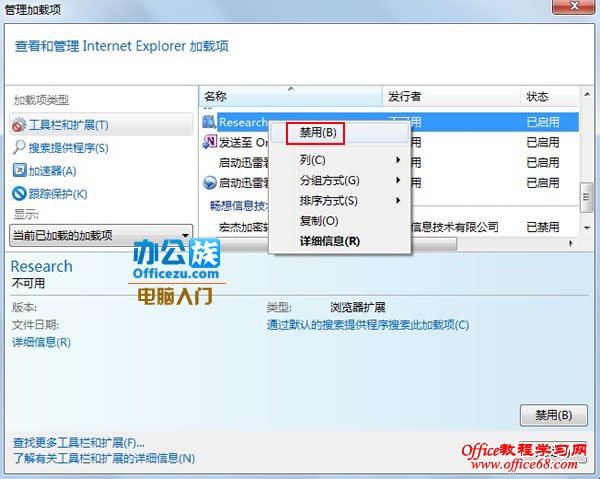This screenshot has width=600, height=479.
Task: Select 搜索提供程序(S) add-on type
Action: click(x=68, y=148)
